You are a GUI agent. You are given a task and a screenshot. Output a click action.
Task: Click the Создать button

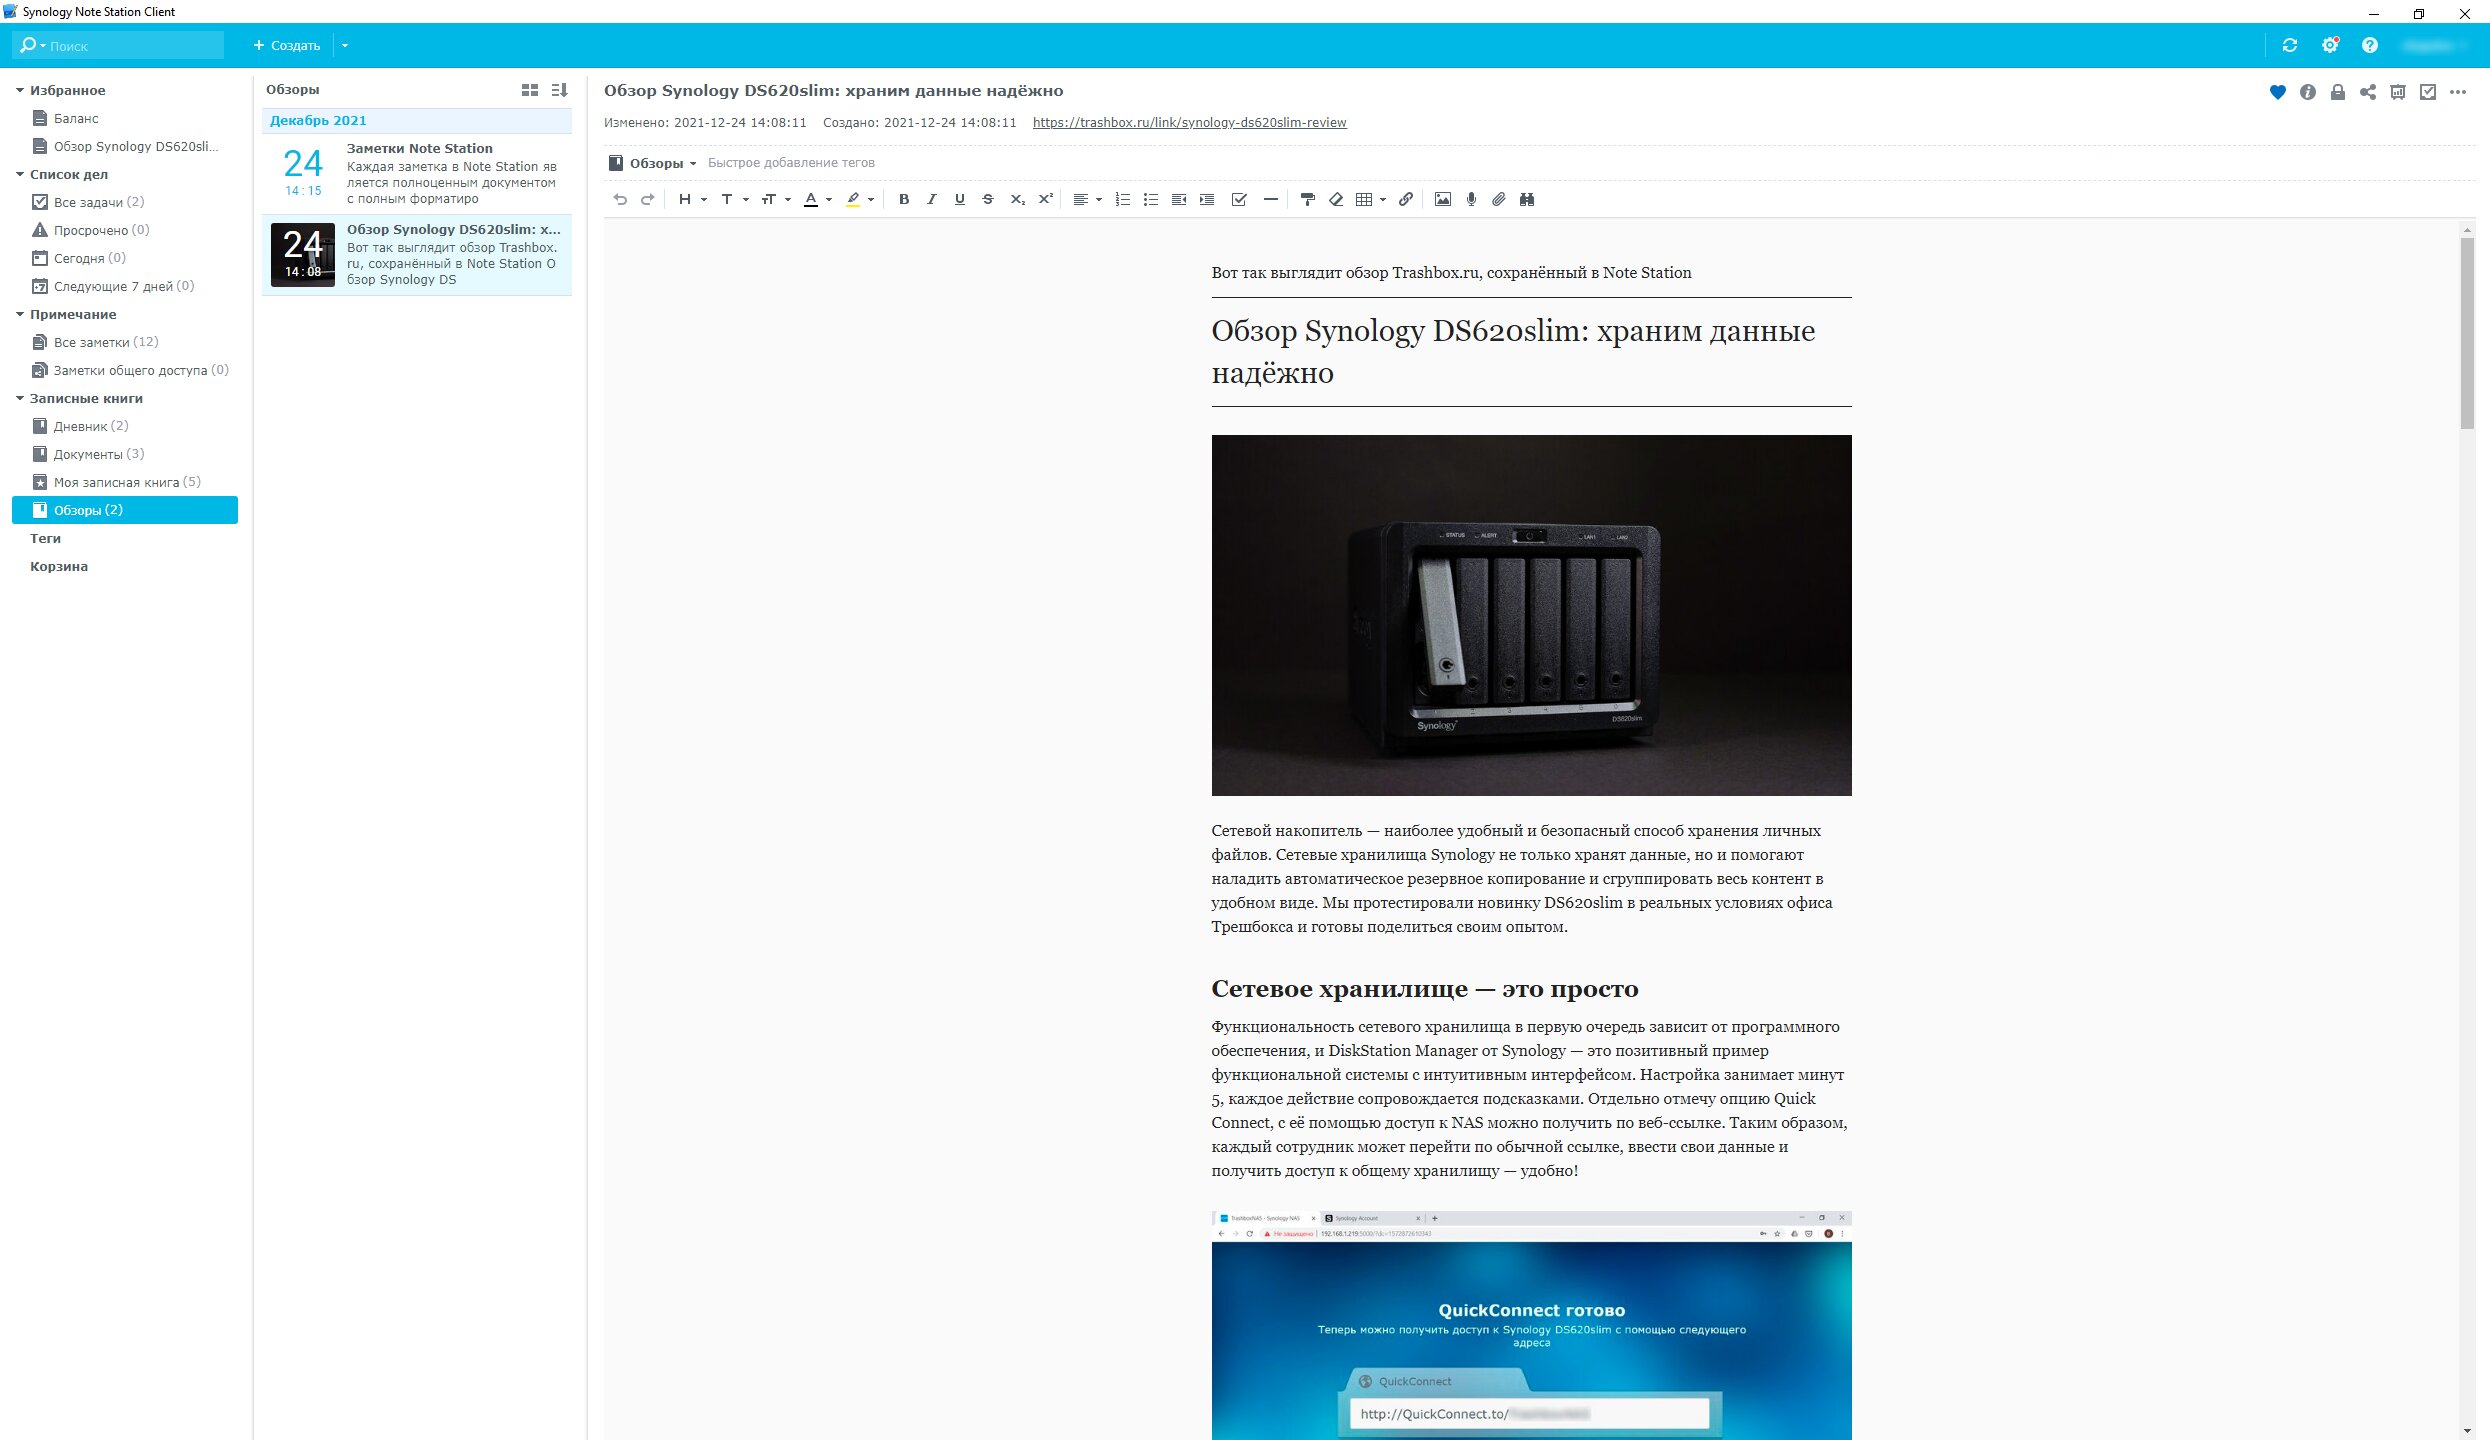pyautogui.click(x=287, y=45)
